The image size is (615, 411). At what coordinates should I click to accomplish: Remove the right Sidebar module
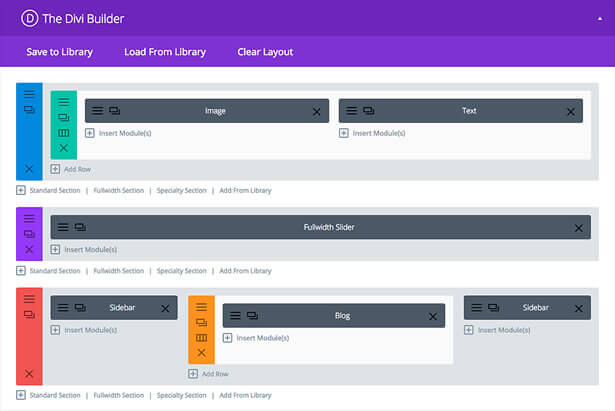[579, 309]
